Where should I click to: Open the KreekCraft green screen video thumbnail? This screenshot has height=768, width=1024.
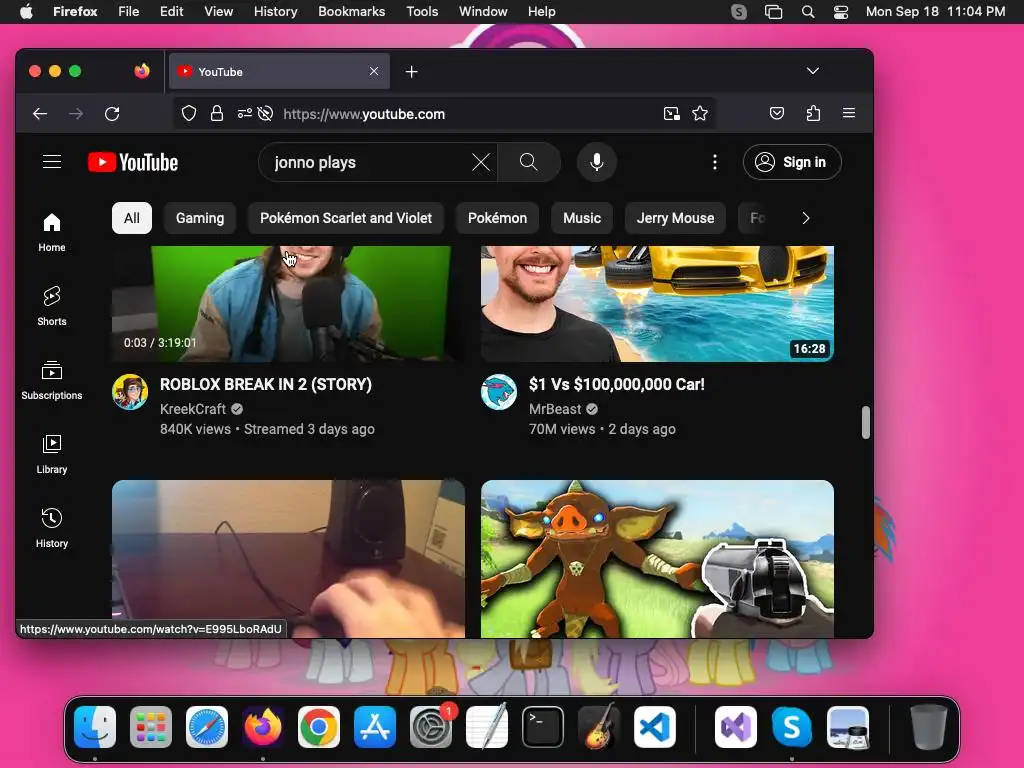[288, 304]
